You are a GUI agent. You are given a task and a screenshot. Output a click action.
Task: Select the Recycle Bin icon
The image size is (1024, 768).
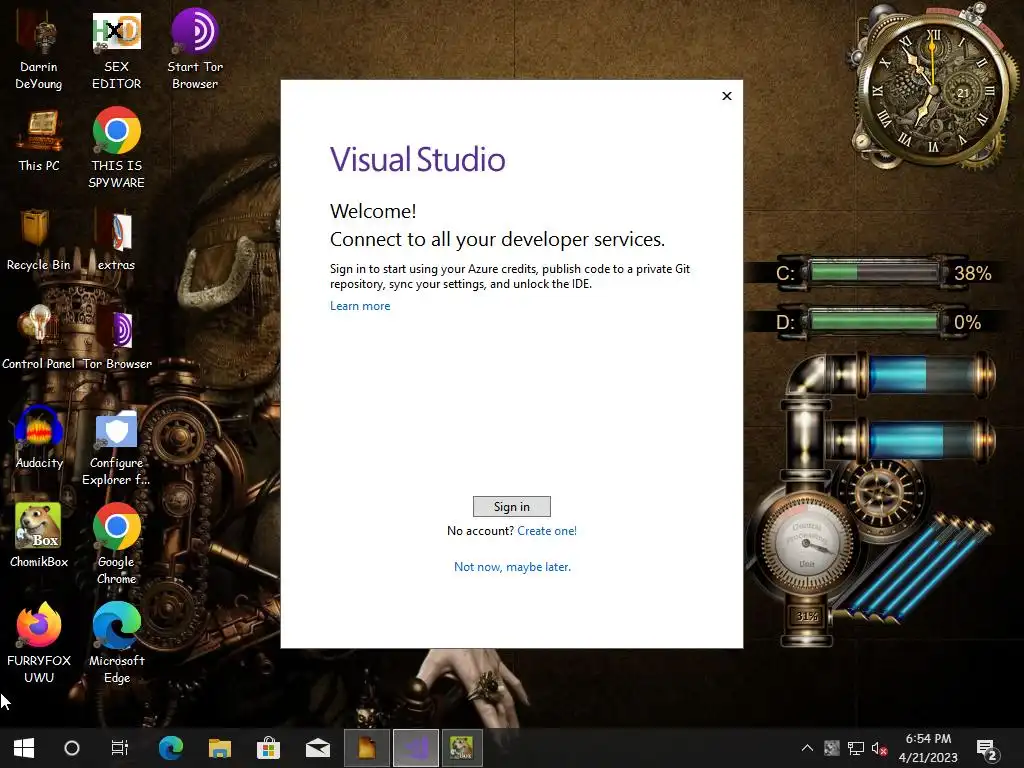(39, 240)
